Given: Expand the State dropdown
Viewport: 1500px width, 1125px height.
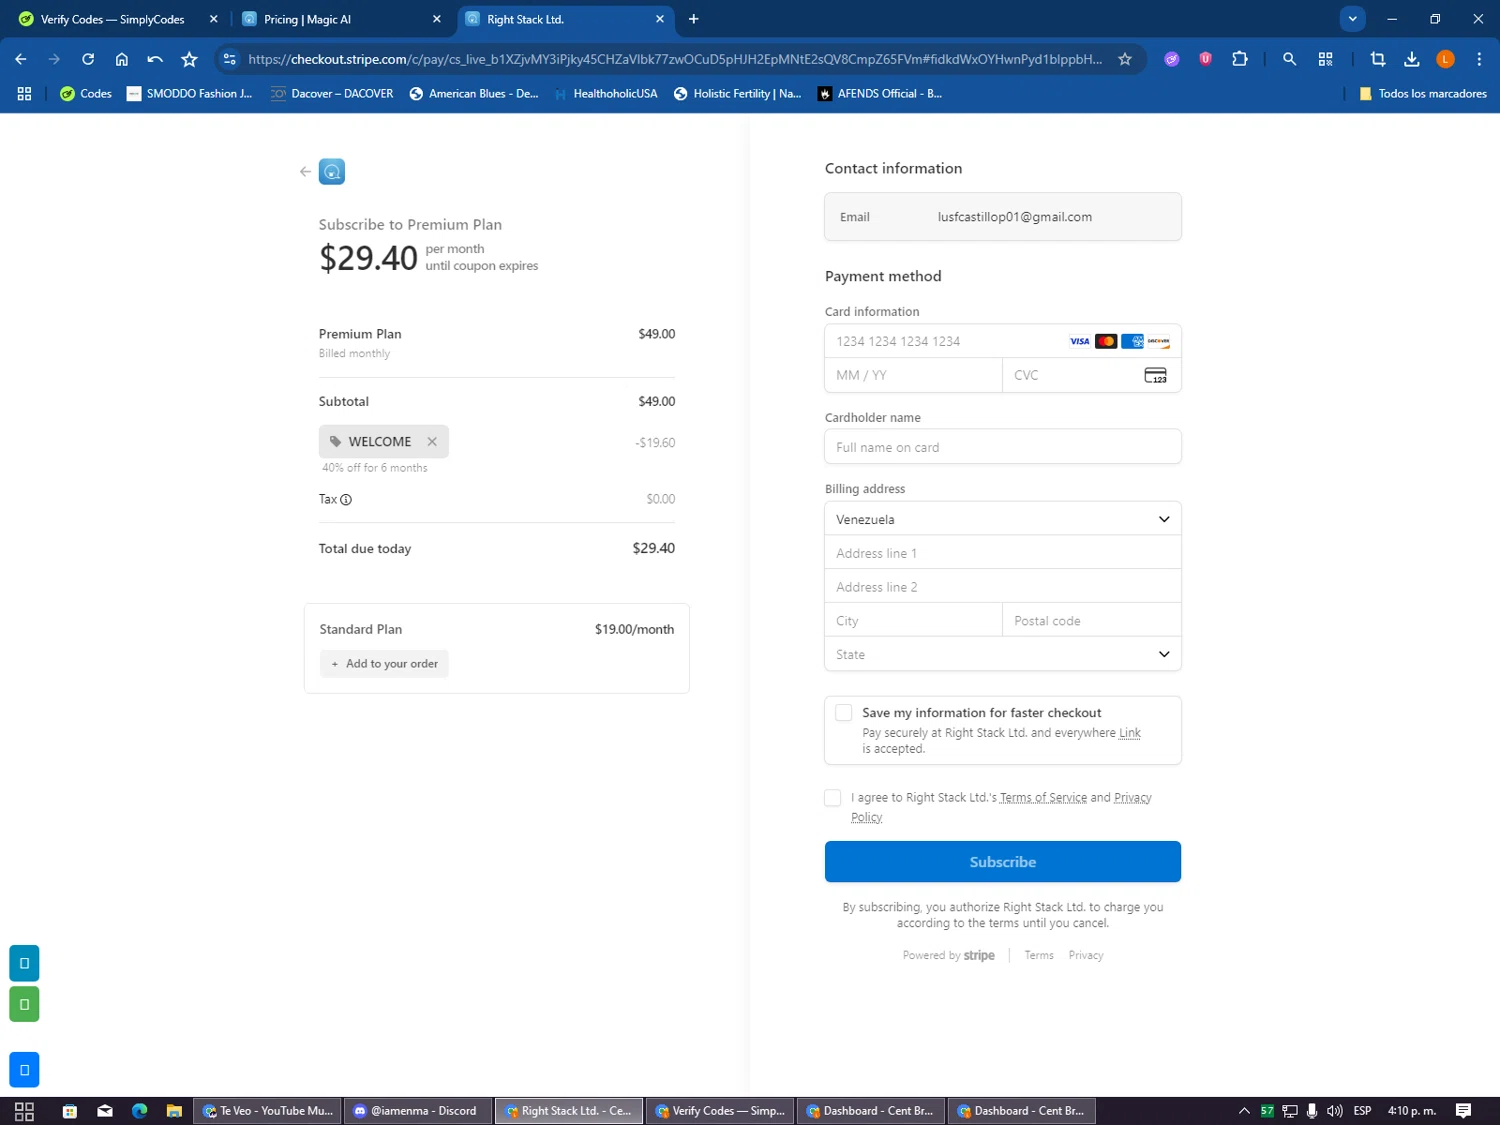Looking at the screenshot, I should click(1003, 654).
